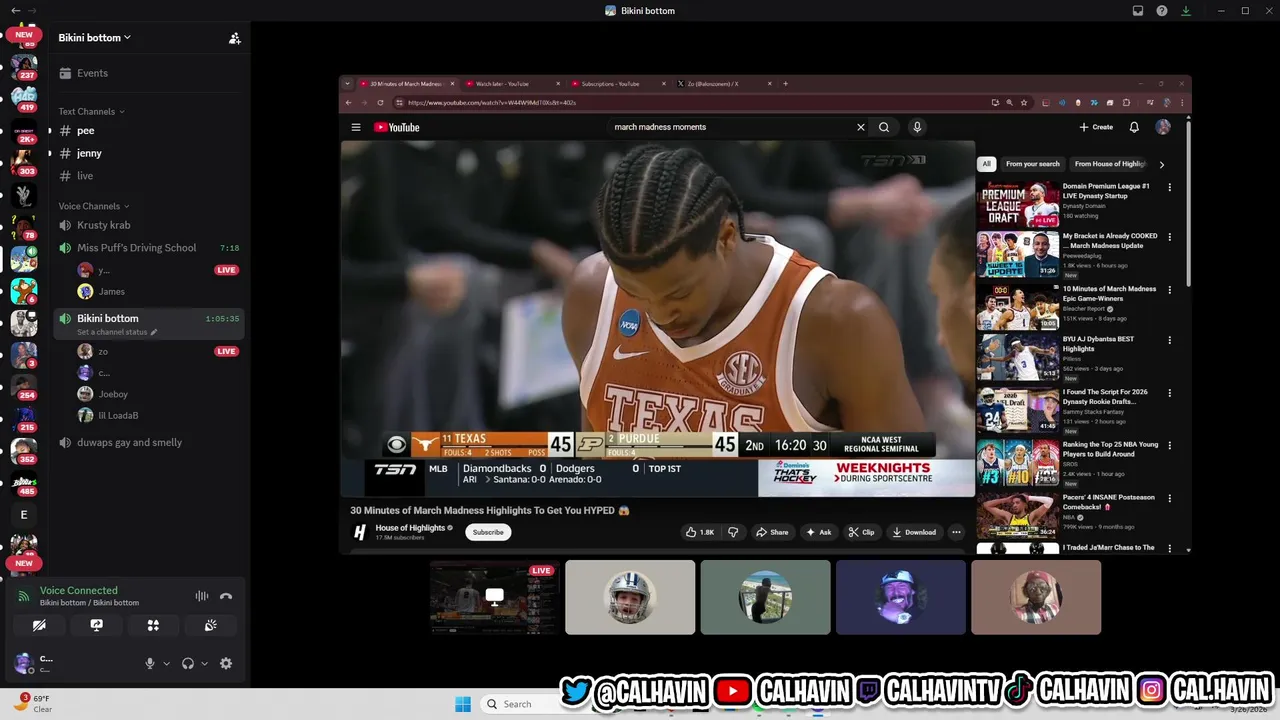The height and width of the screenshot is (720, 1280).
Task: Collapse the Text Channels category
Action: (x=92, y=111)
